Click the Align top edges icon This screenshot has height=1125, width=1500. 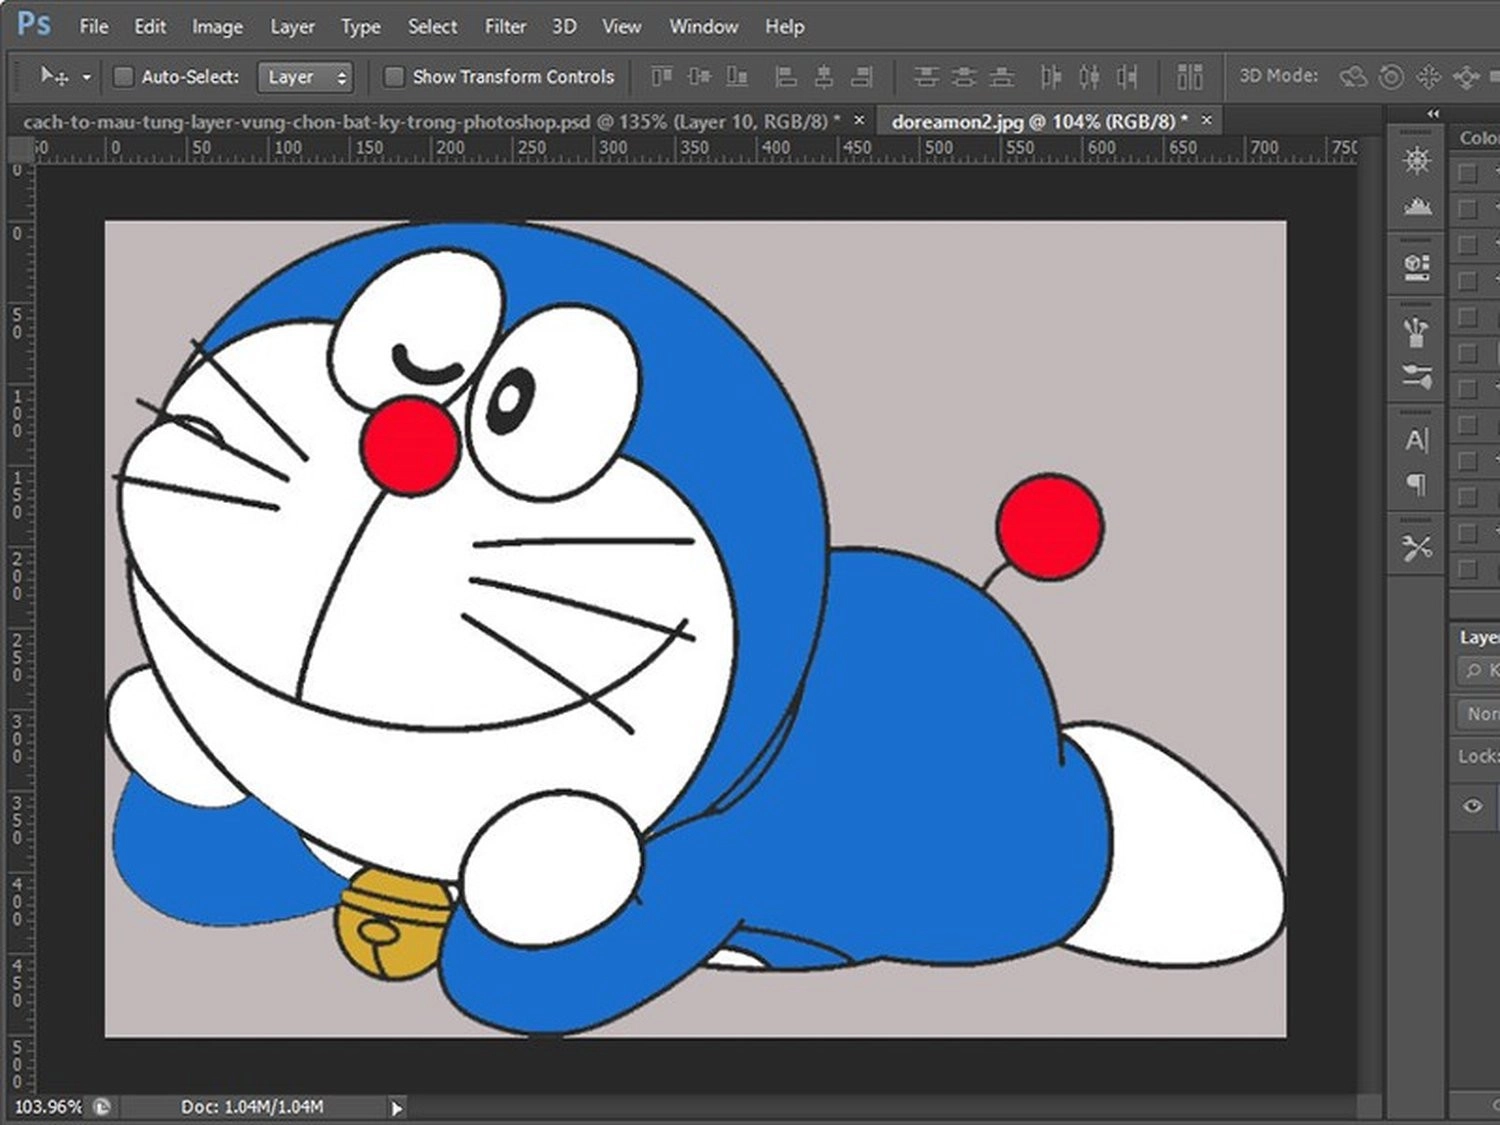(662, 76)
